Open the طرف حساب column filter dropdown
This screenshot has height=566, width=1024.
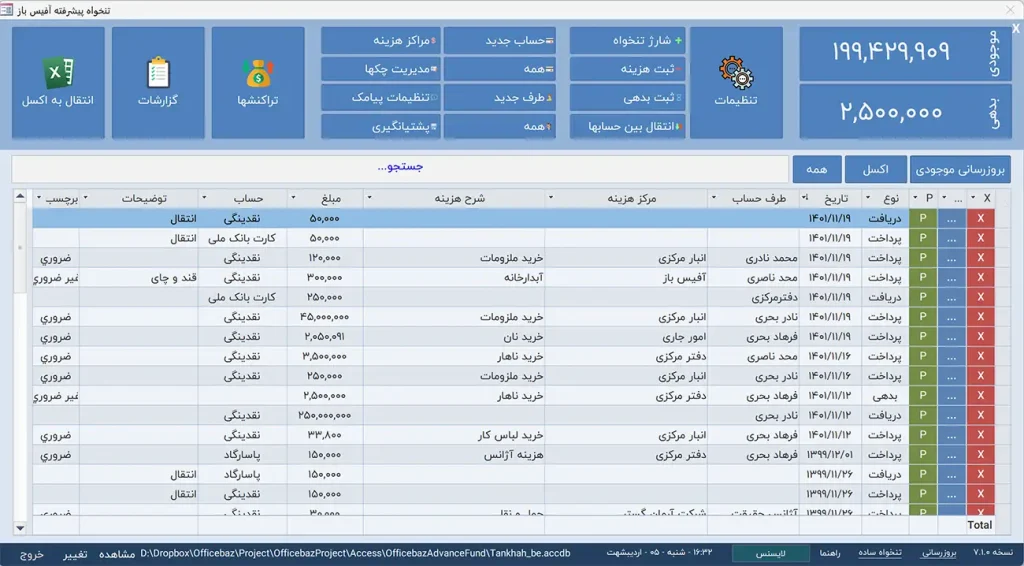tap(713, 198)
